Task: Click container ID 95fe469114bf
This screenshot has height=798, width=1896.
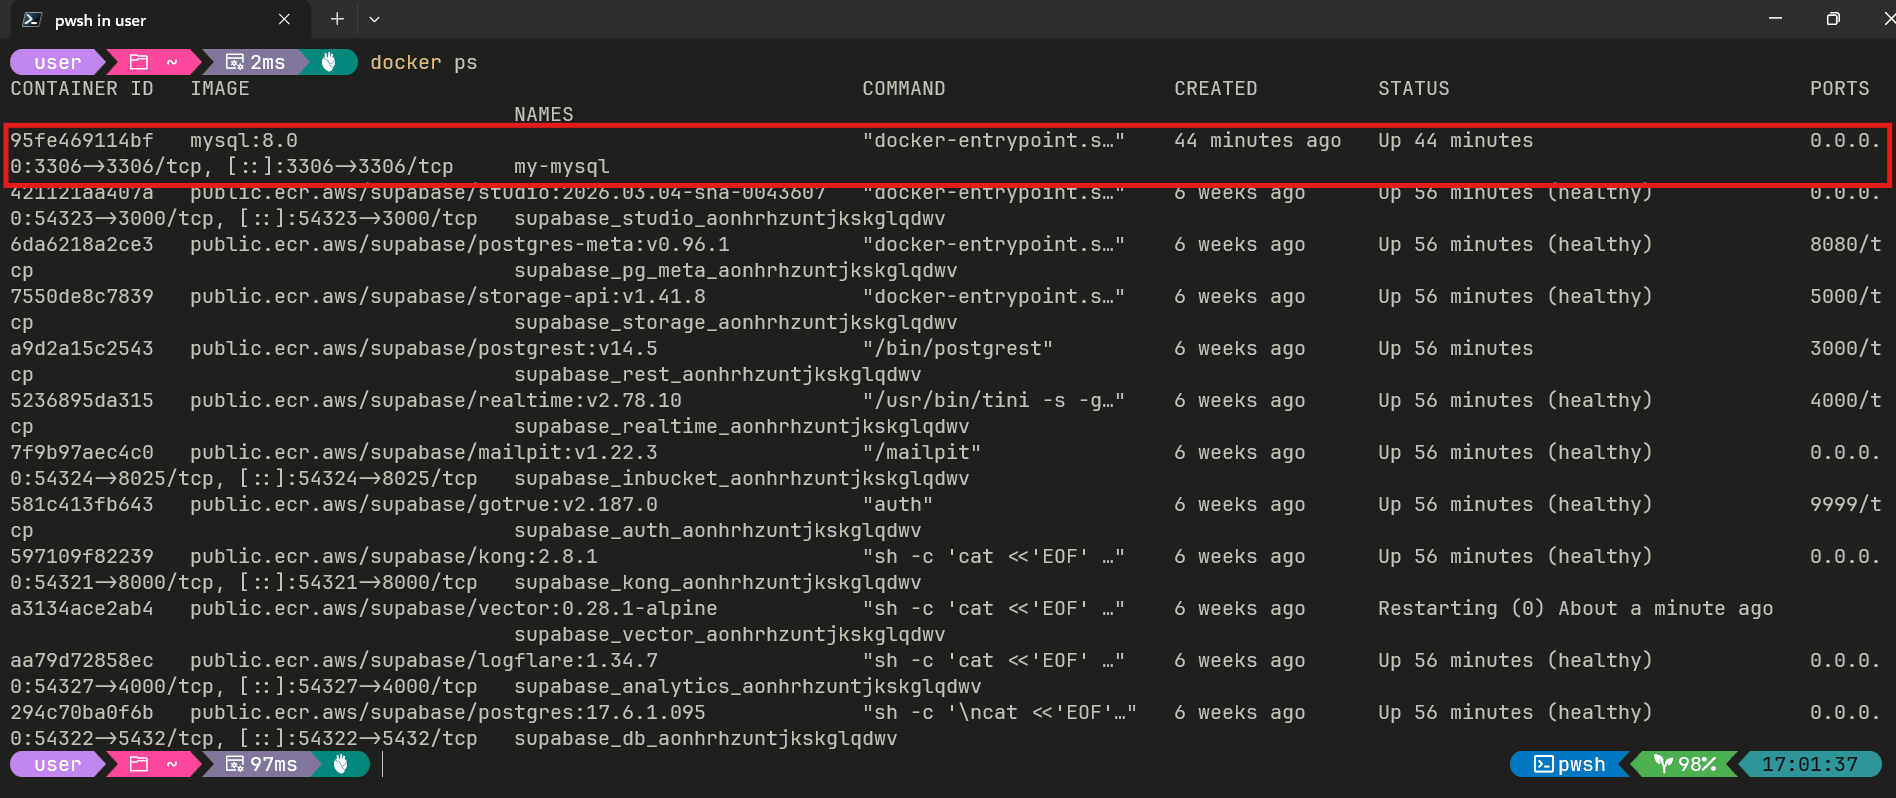Action: click(x=82, y=140)
